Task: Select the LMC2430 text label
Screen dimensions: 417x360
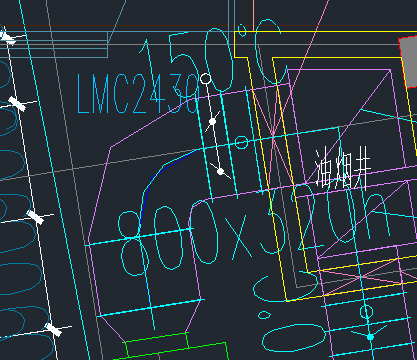Action: click(x=138, y=94)
